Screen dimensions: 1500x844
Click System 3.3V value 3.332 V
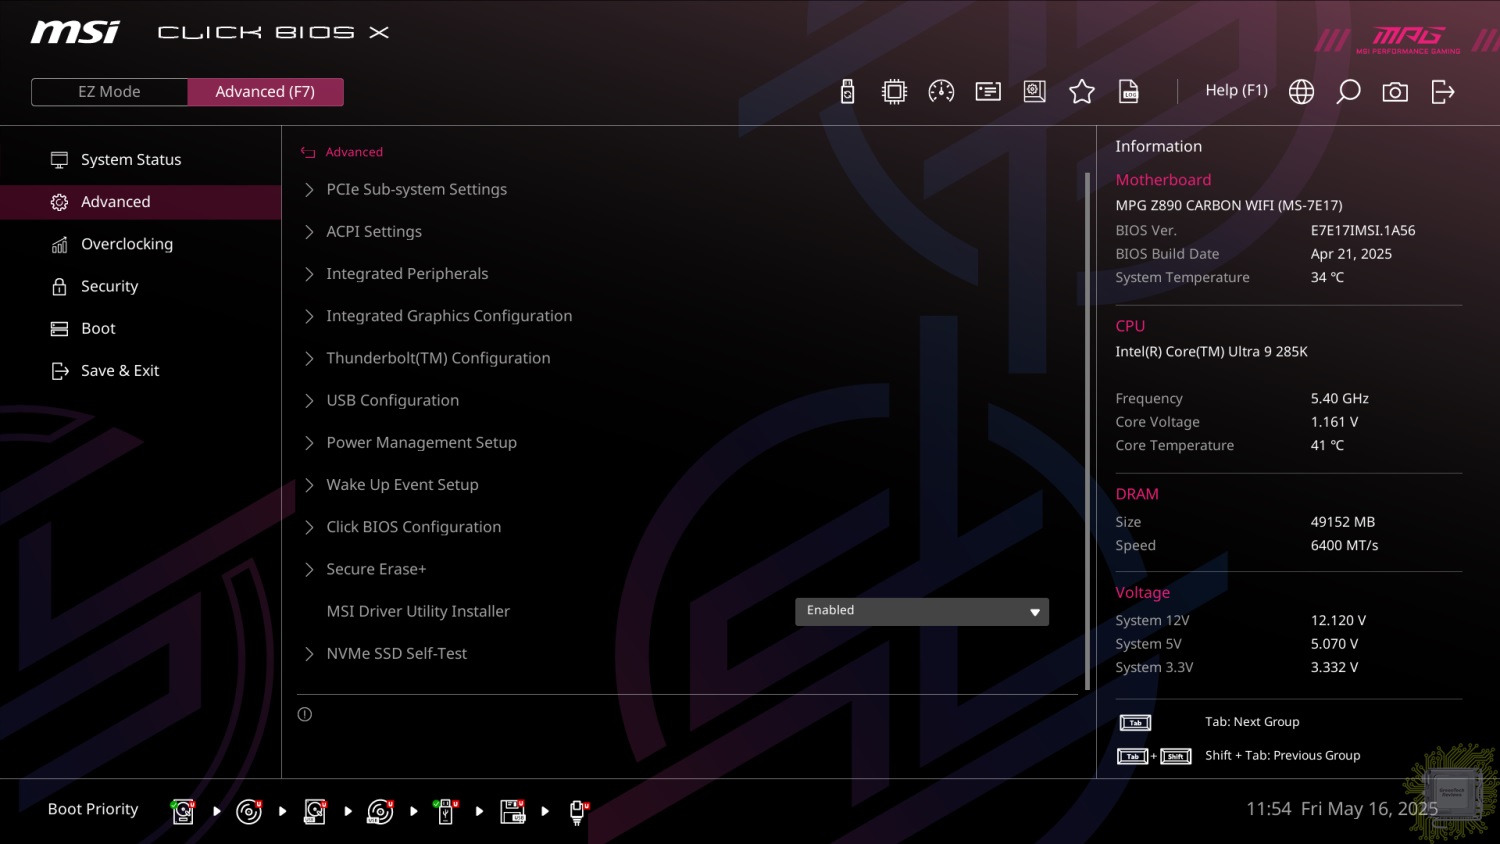pos(1334,667)
